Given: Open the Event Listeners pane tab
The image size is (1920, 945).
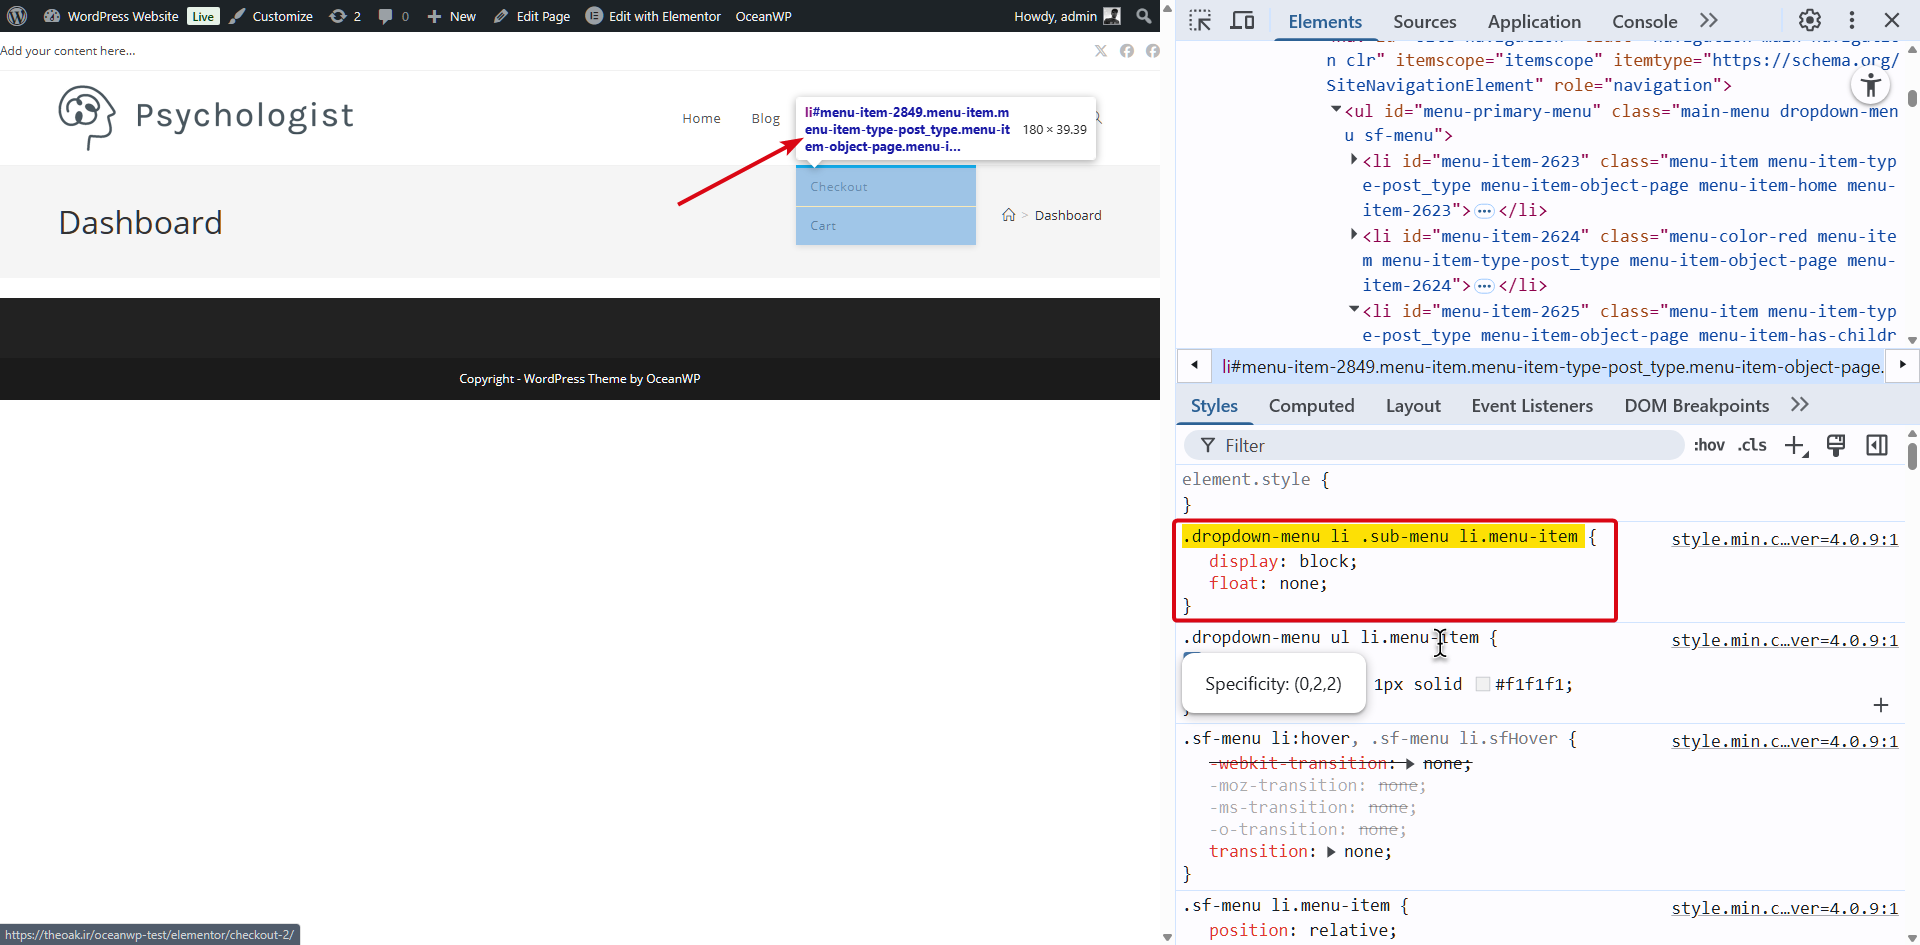Looking at the screenshot, I should 1532,406.
